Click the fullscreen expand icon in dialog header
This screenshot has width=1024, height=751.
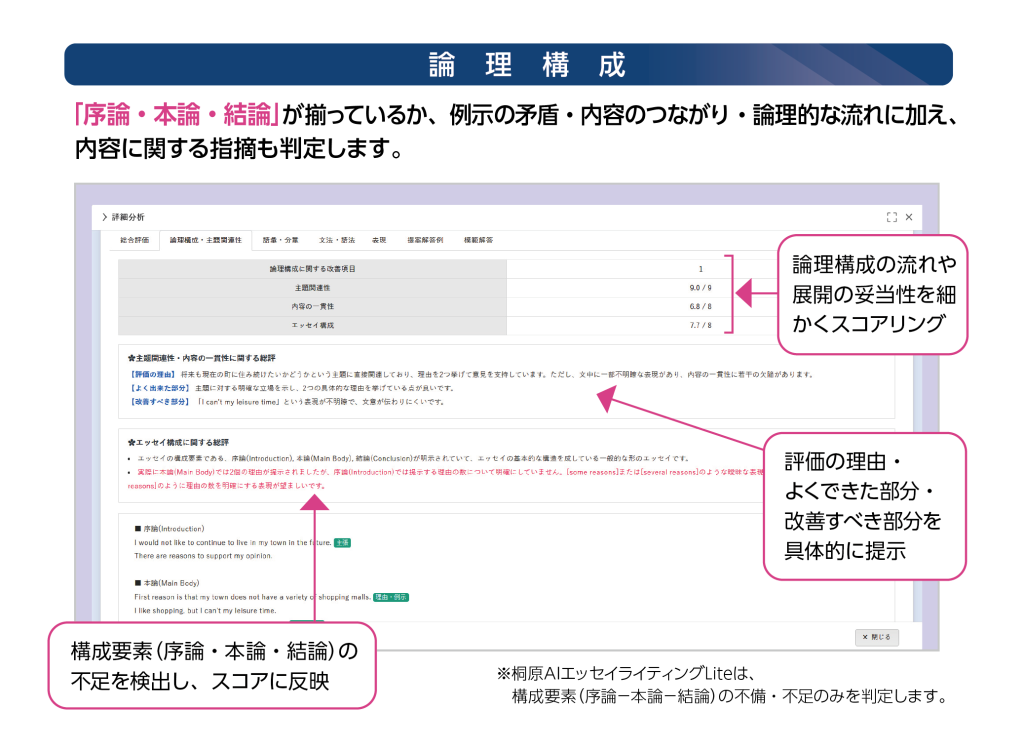click(891, 217)
